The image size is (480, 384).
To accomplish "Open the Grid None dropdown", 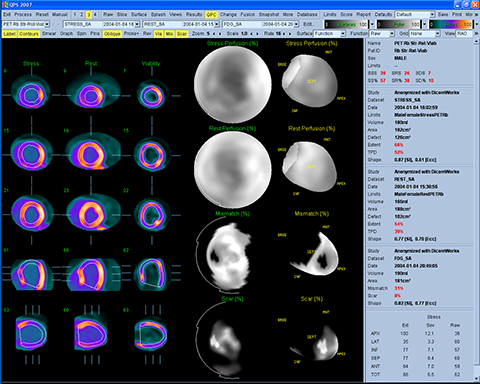I will point(425,34).
